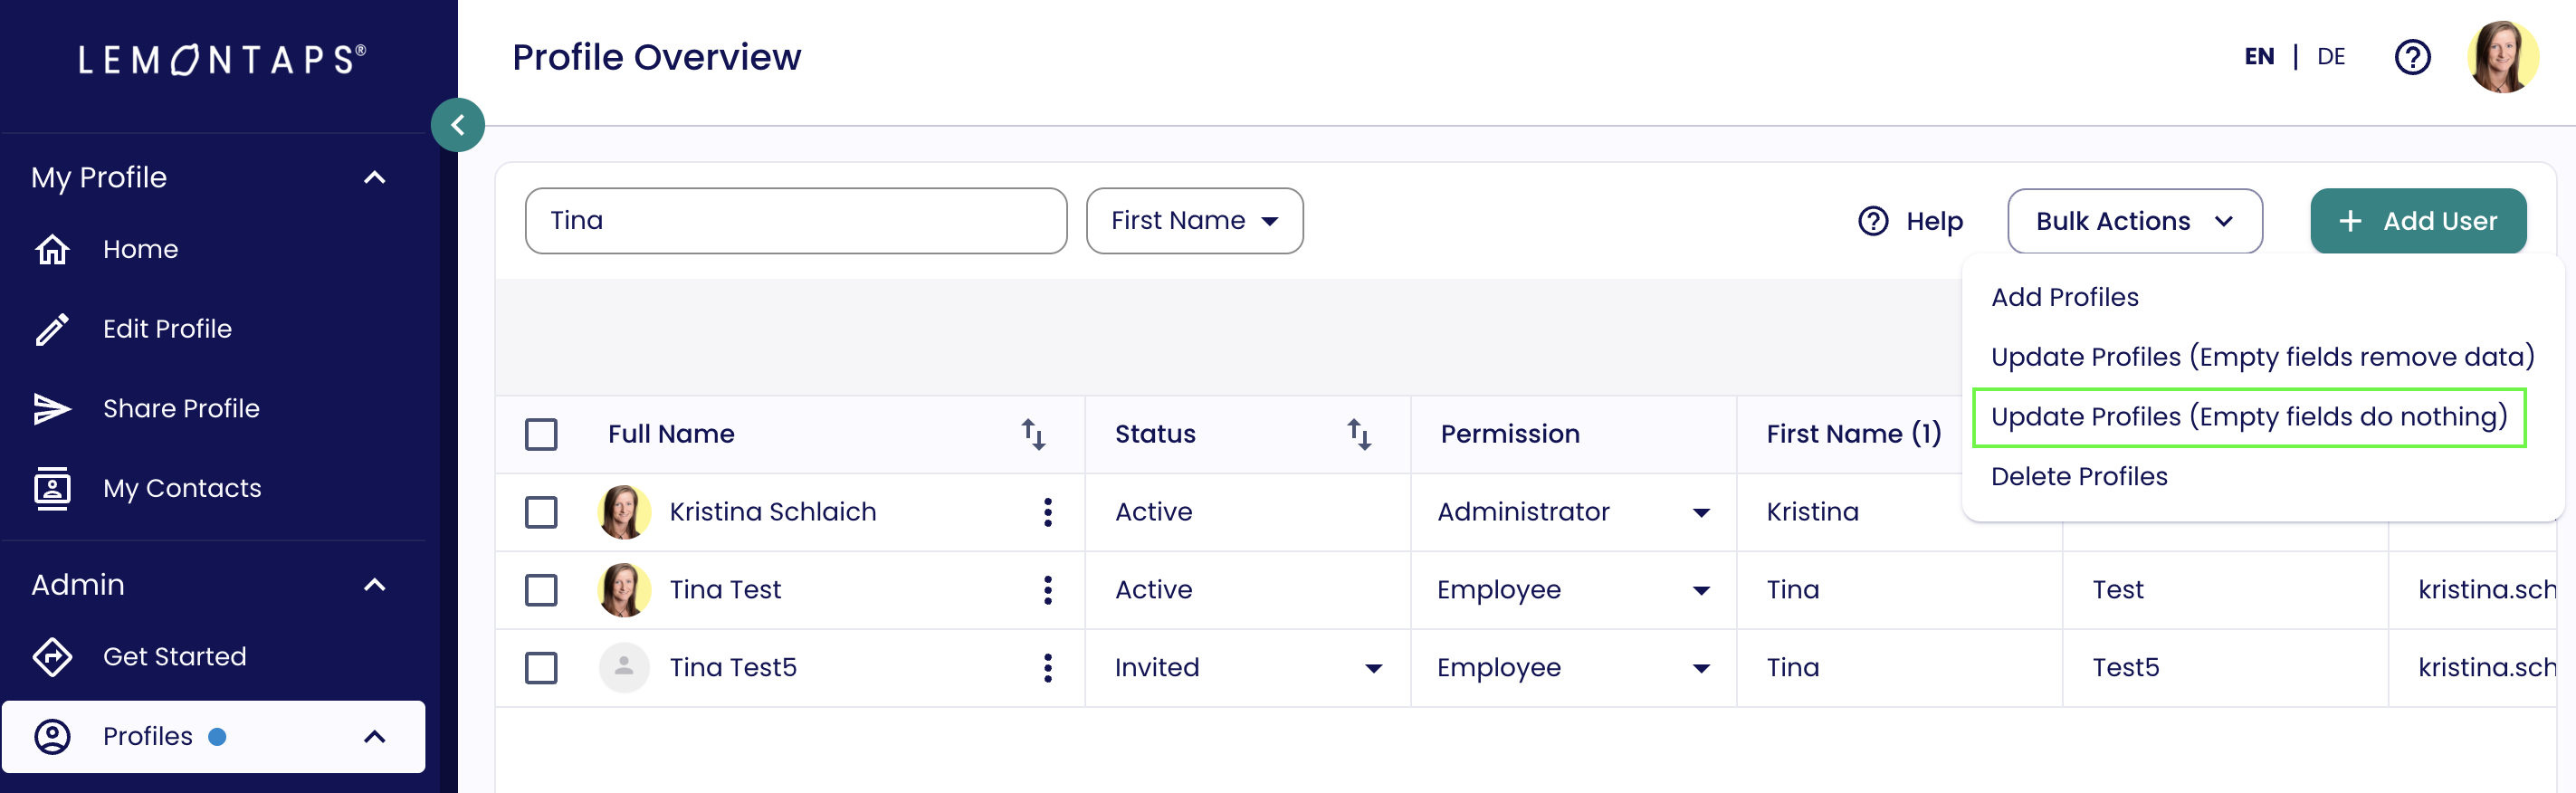Screen dimensions: 2576x793
Task: Open the help question mark in header
Action: point(2412,57)
